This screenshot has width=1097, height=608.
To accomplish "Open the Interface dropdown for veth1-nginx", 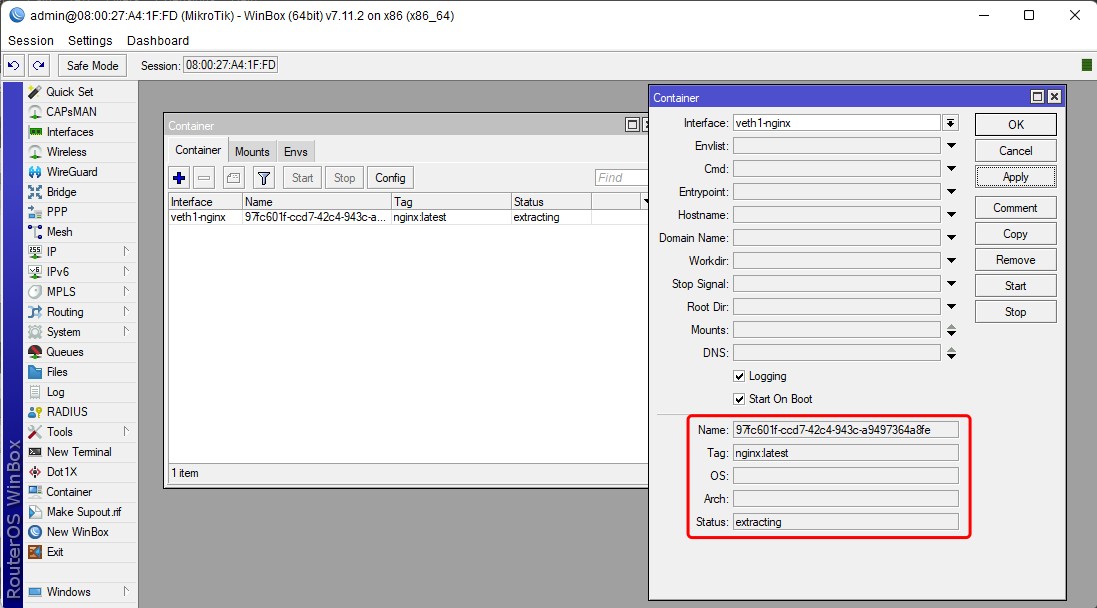I will [x=950, y=123].
